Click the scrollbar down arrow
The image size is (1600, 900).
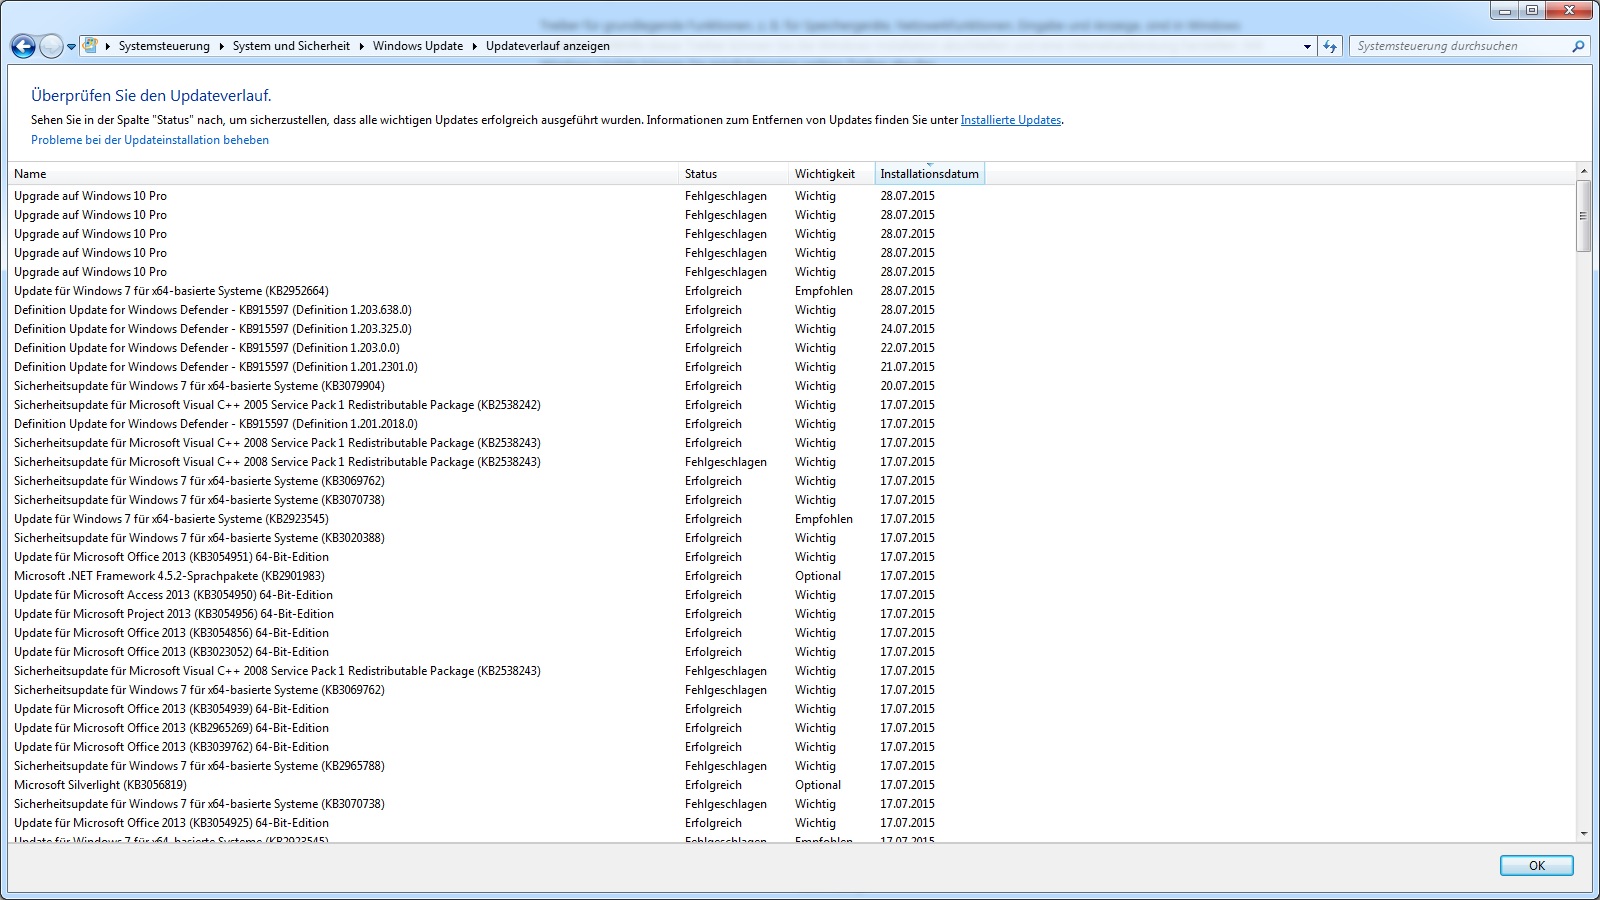click(x=1583, y=833)
